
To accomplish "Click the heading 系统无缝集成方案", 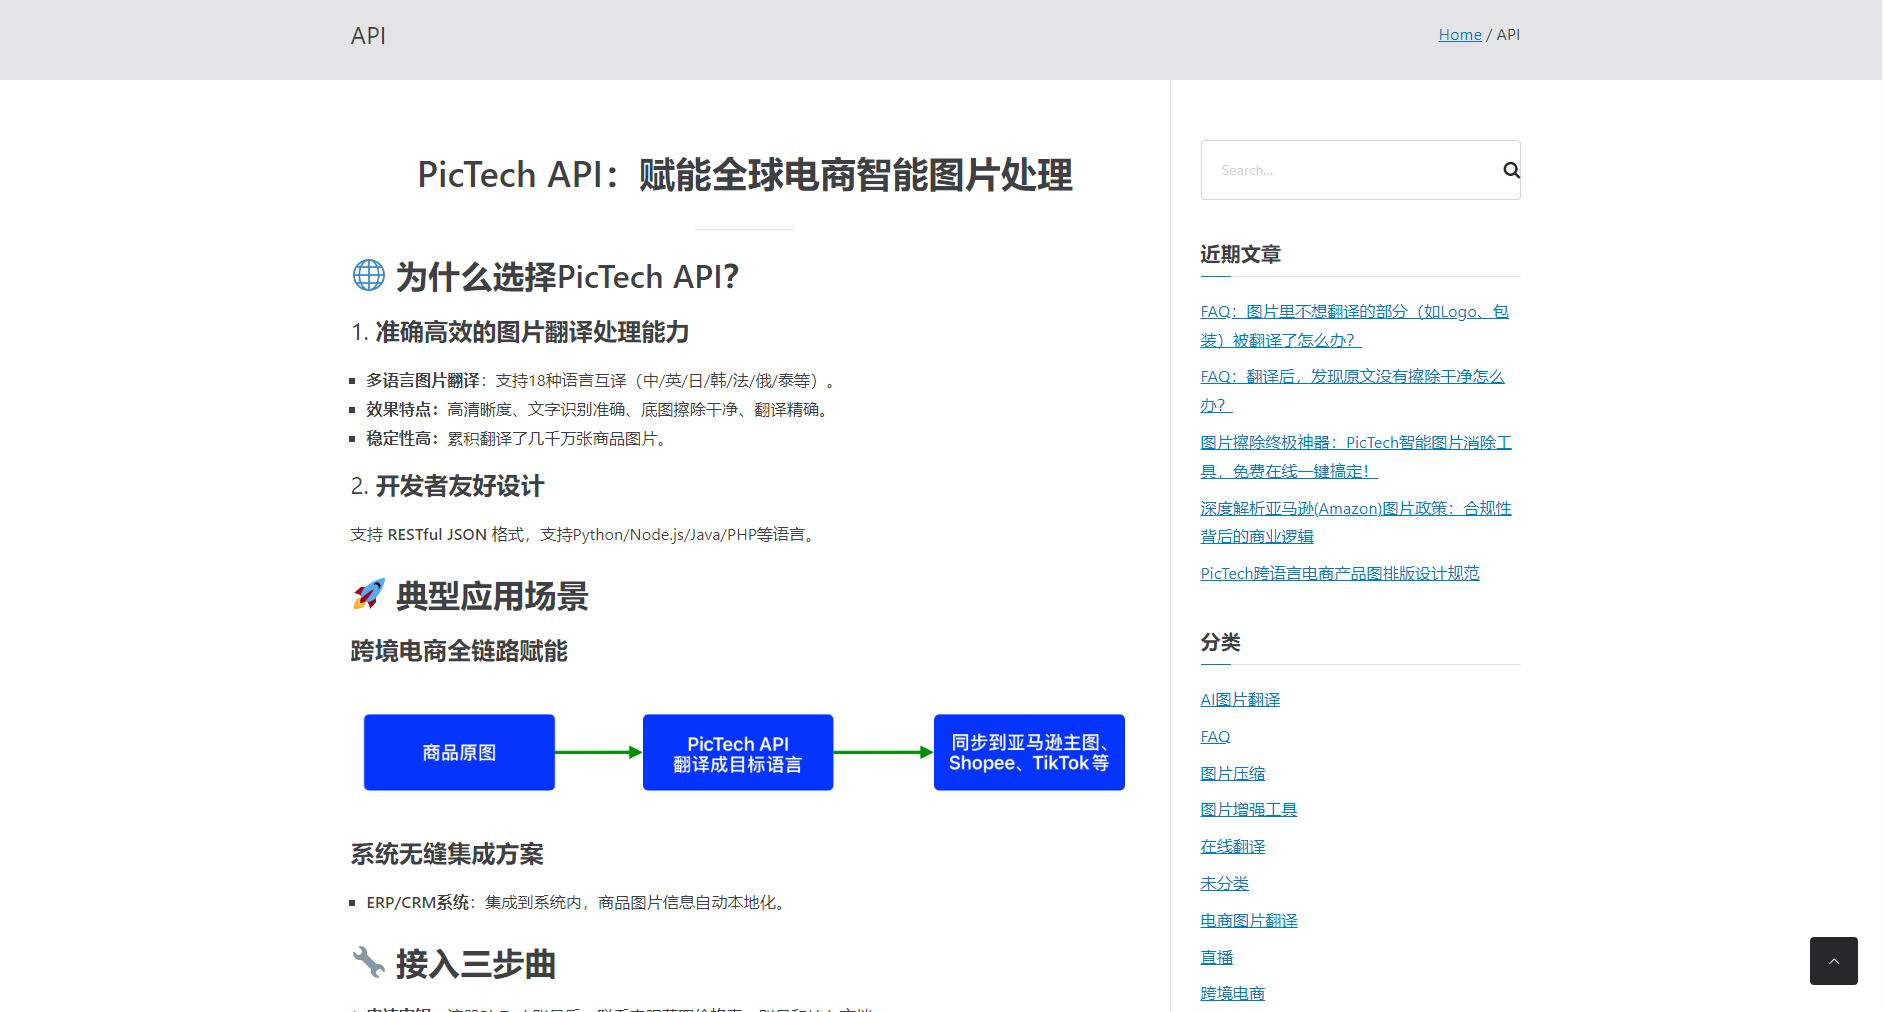I will coord(447,854).
